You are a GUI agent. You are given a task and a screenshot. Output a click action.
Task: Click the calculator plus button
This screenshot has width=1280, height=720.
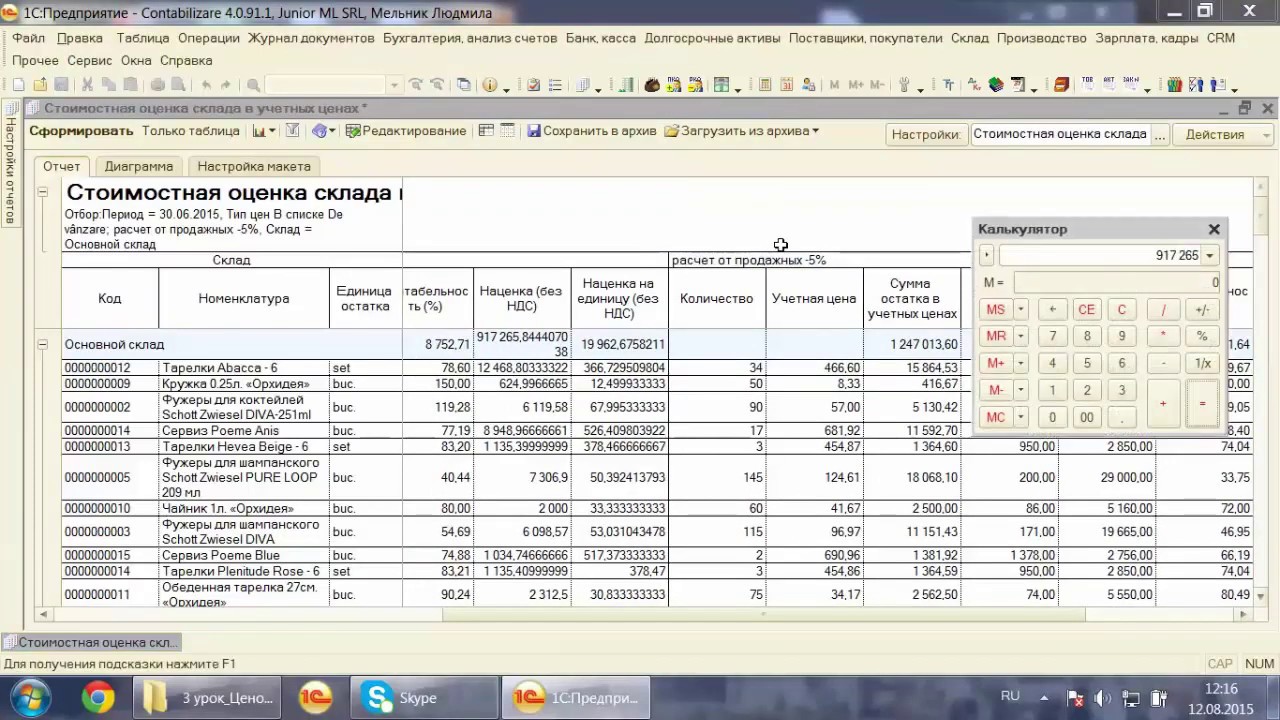[x=1163, y=404]
